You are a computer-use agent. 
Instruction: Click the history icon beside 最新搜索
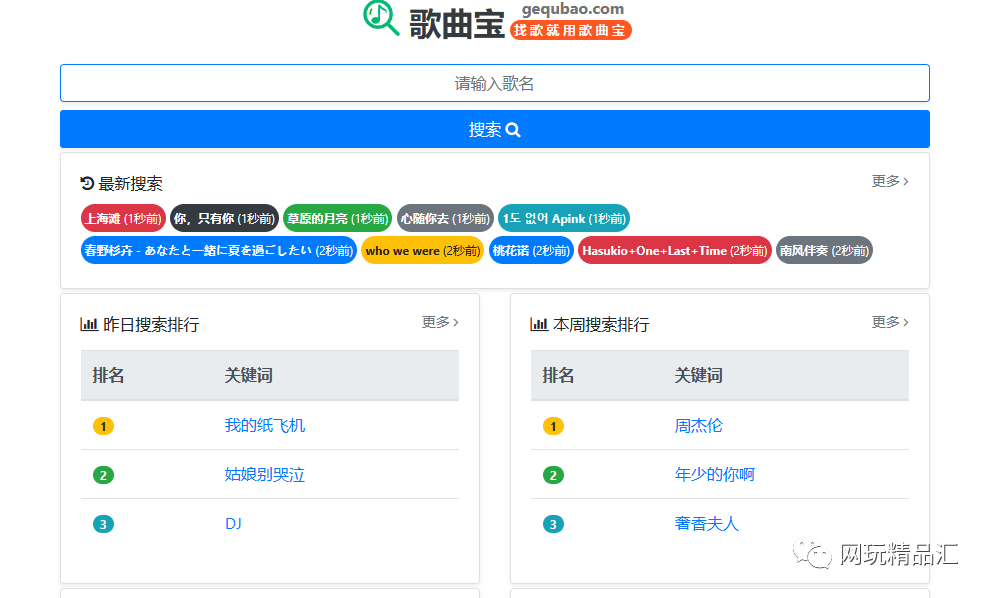point(87,183)
